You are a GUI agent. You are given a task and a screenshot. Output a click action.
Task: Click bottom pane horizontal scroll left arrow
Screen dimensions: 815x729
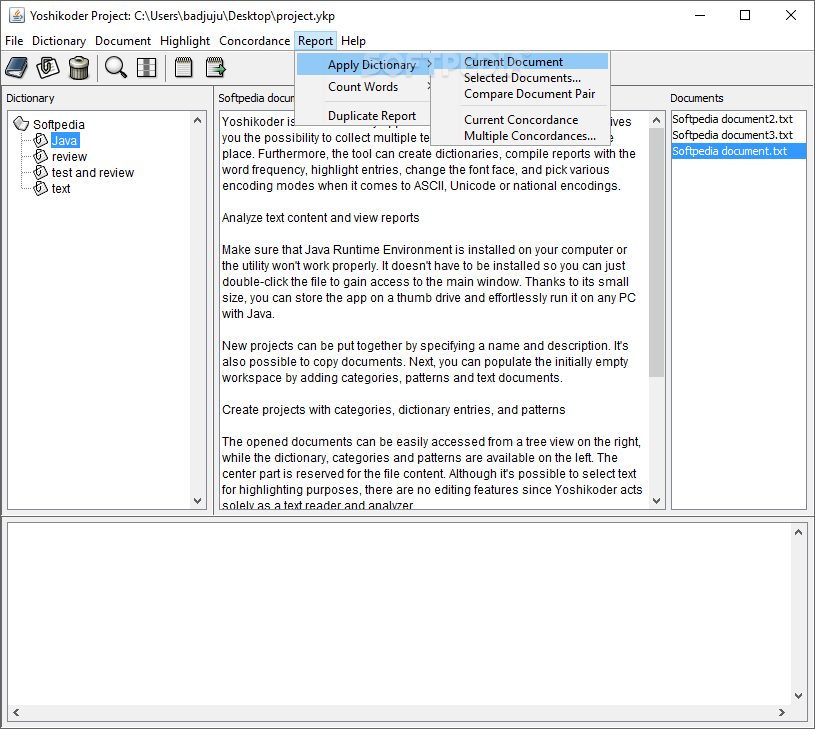[x=16, y=712]
